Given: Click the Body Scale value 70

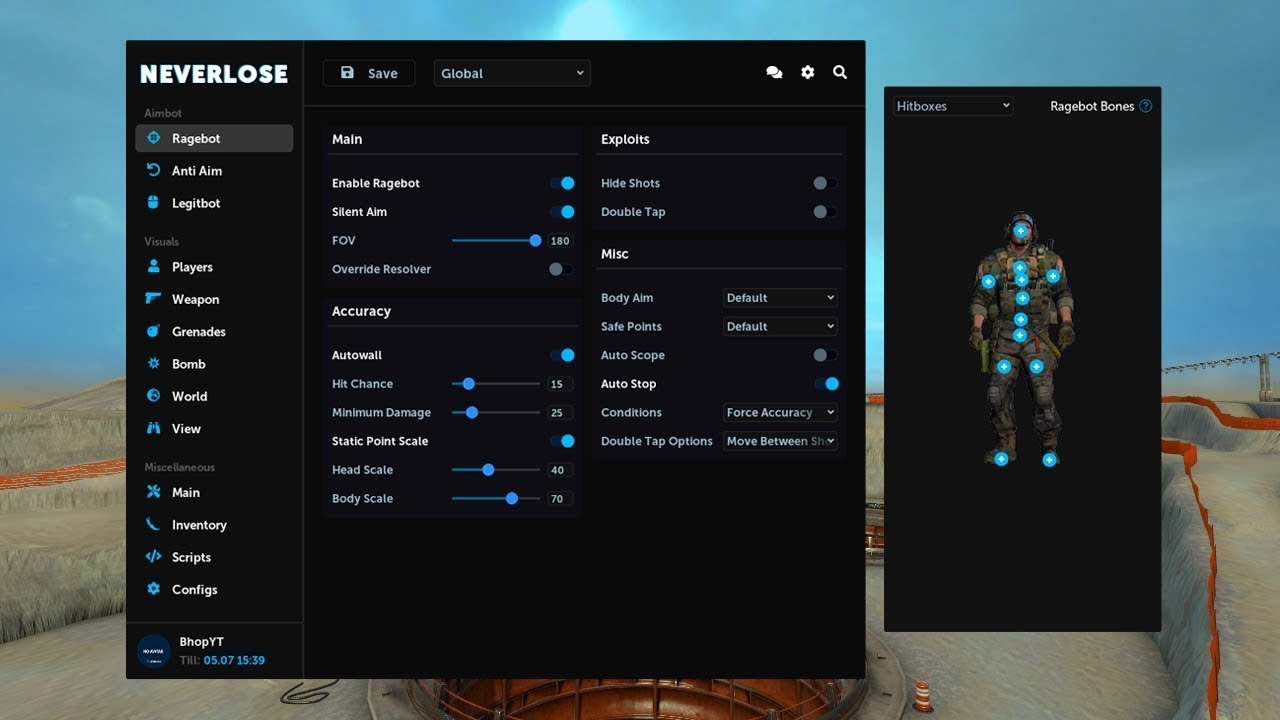Looking at the screenshot, I should click(x=560, y=499).
